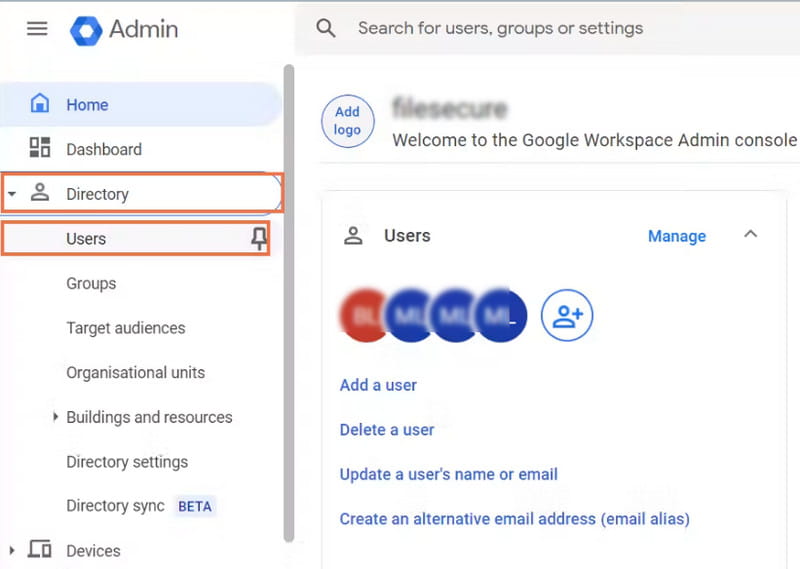The height and width of the screenshot is (569, 800).
Task: Expand the Devices section arrow
Action: pyautogui.click(x=12, y=551)
